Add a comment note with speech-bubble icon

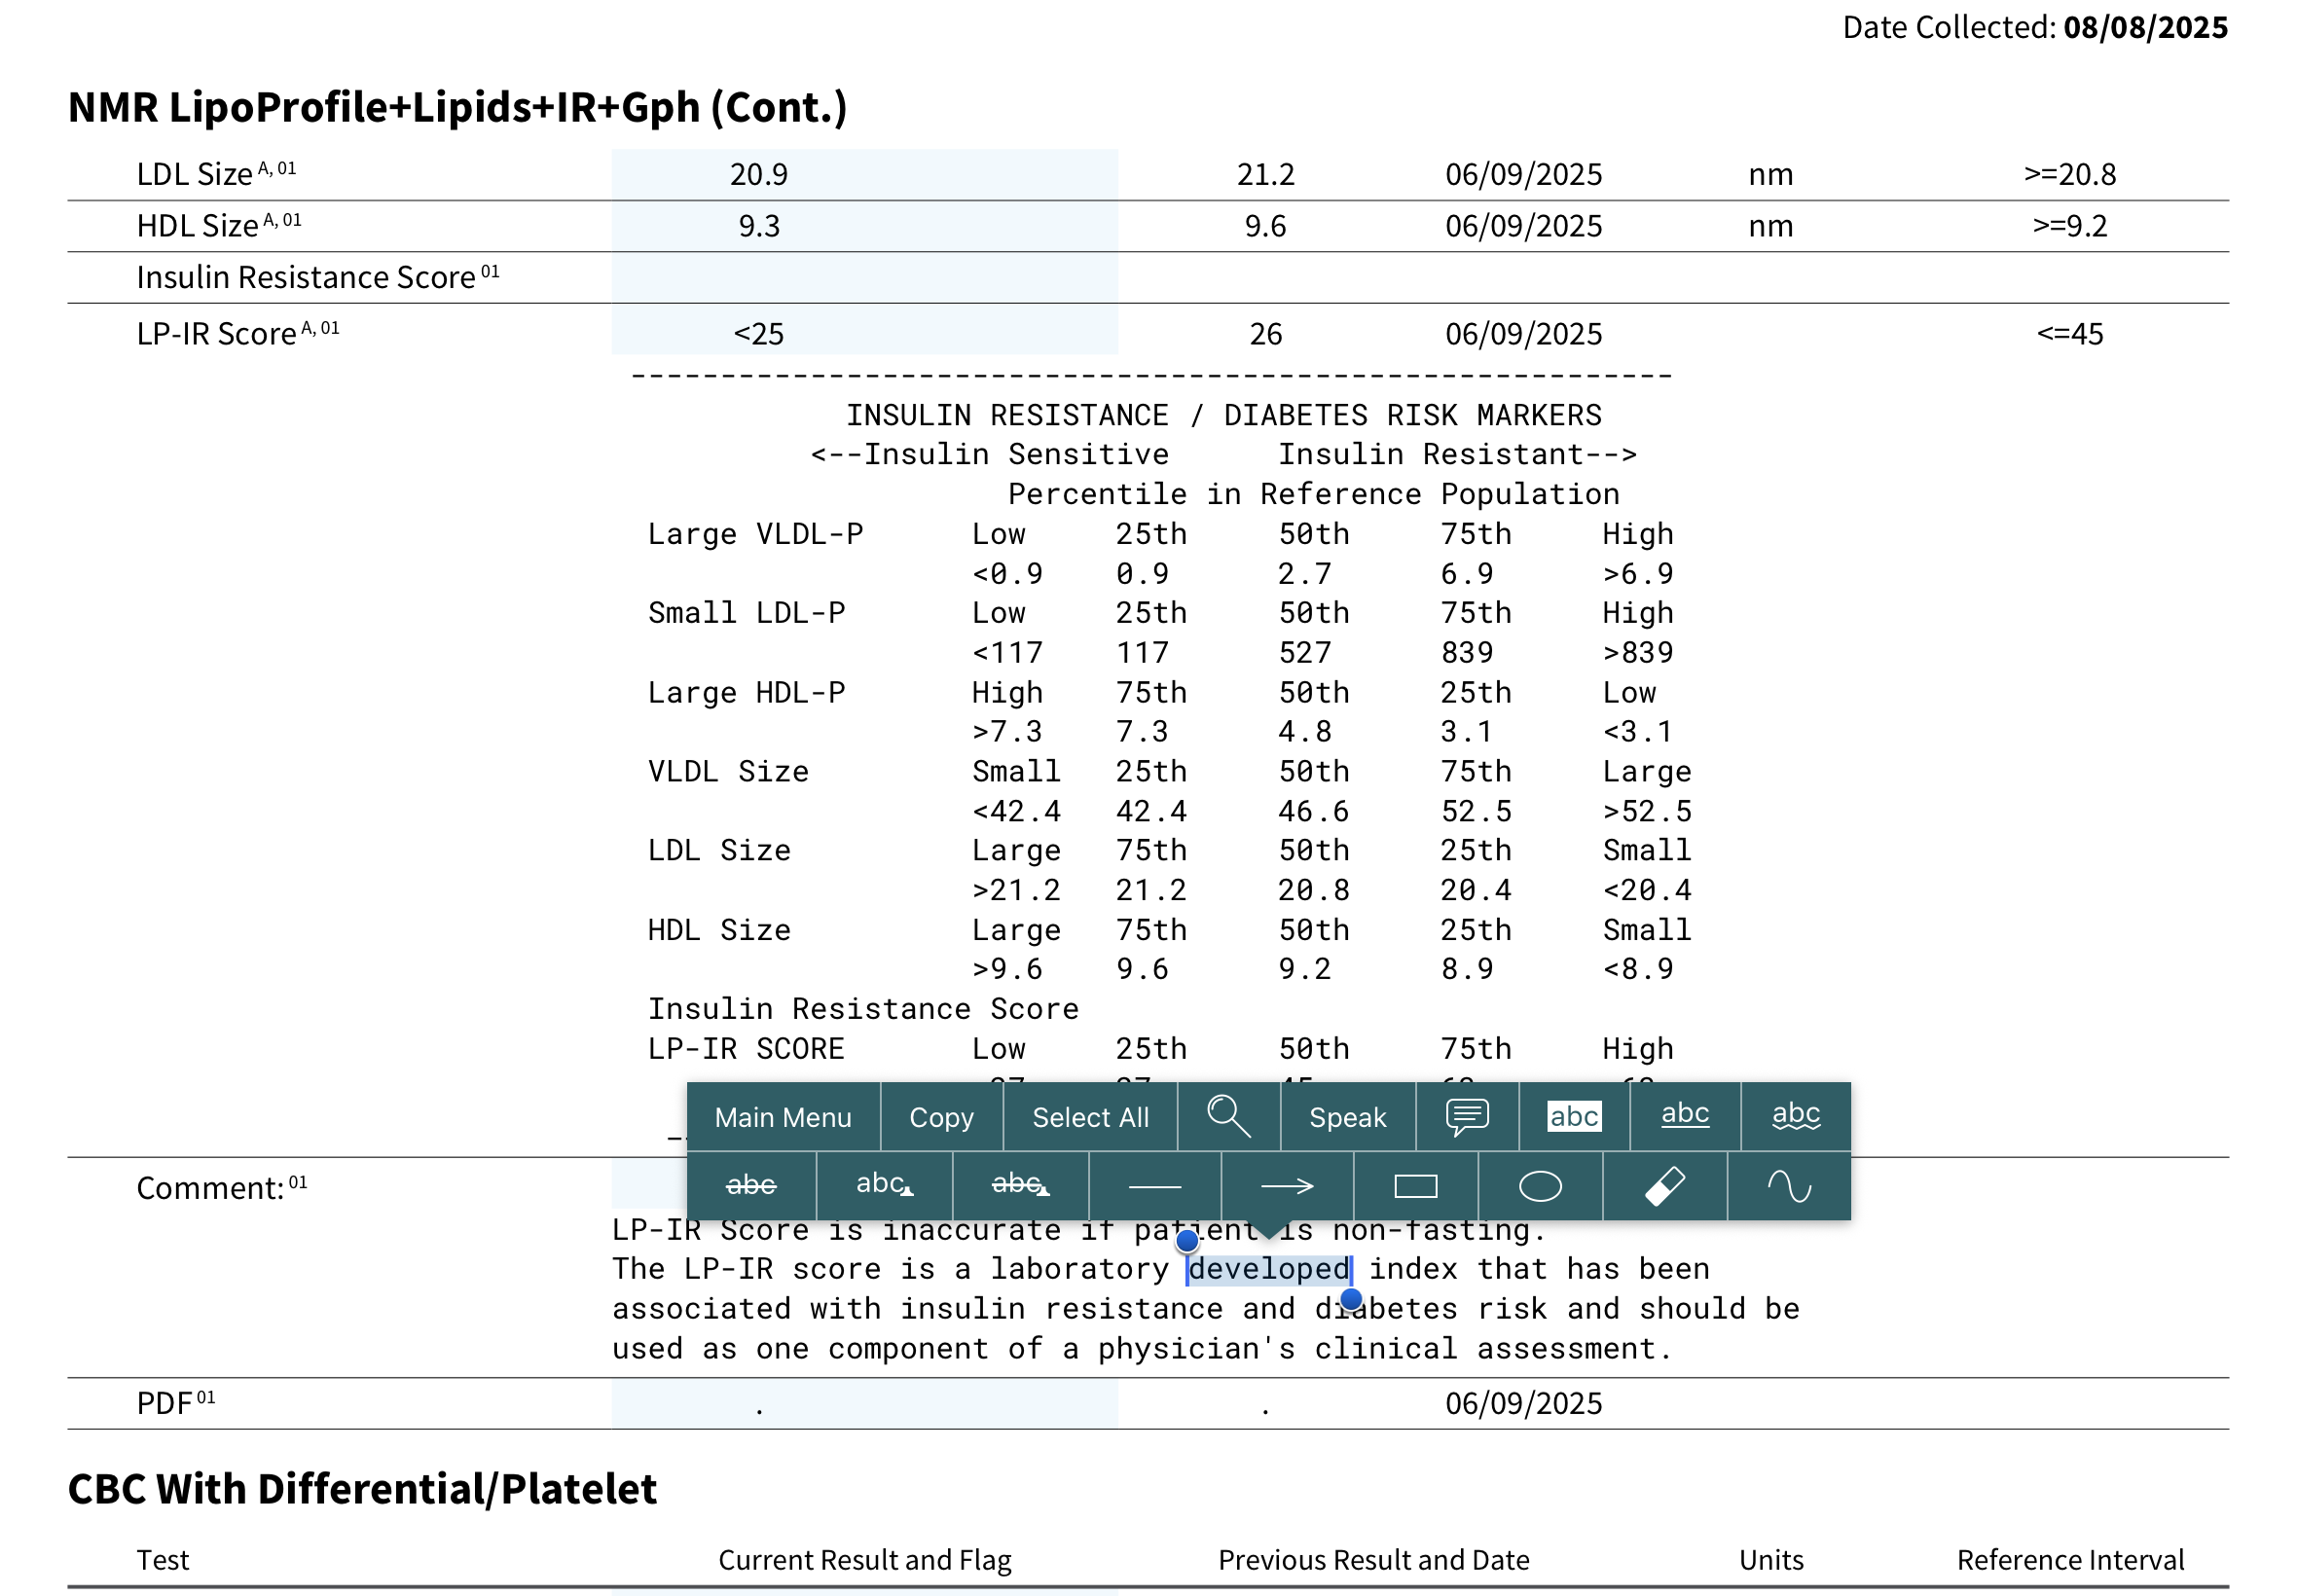click(x=1466, y=1116)
